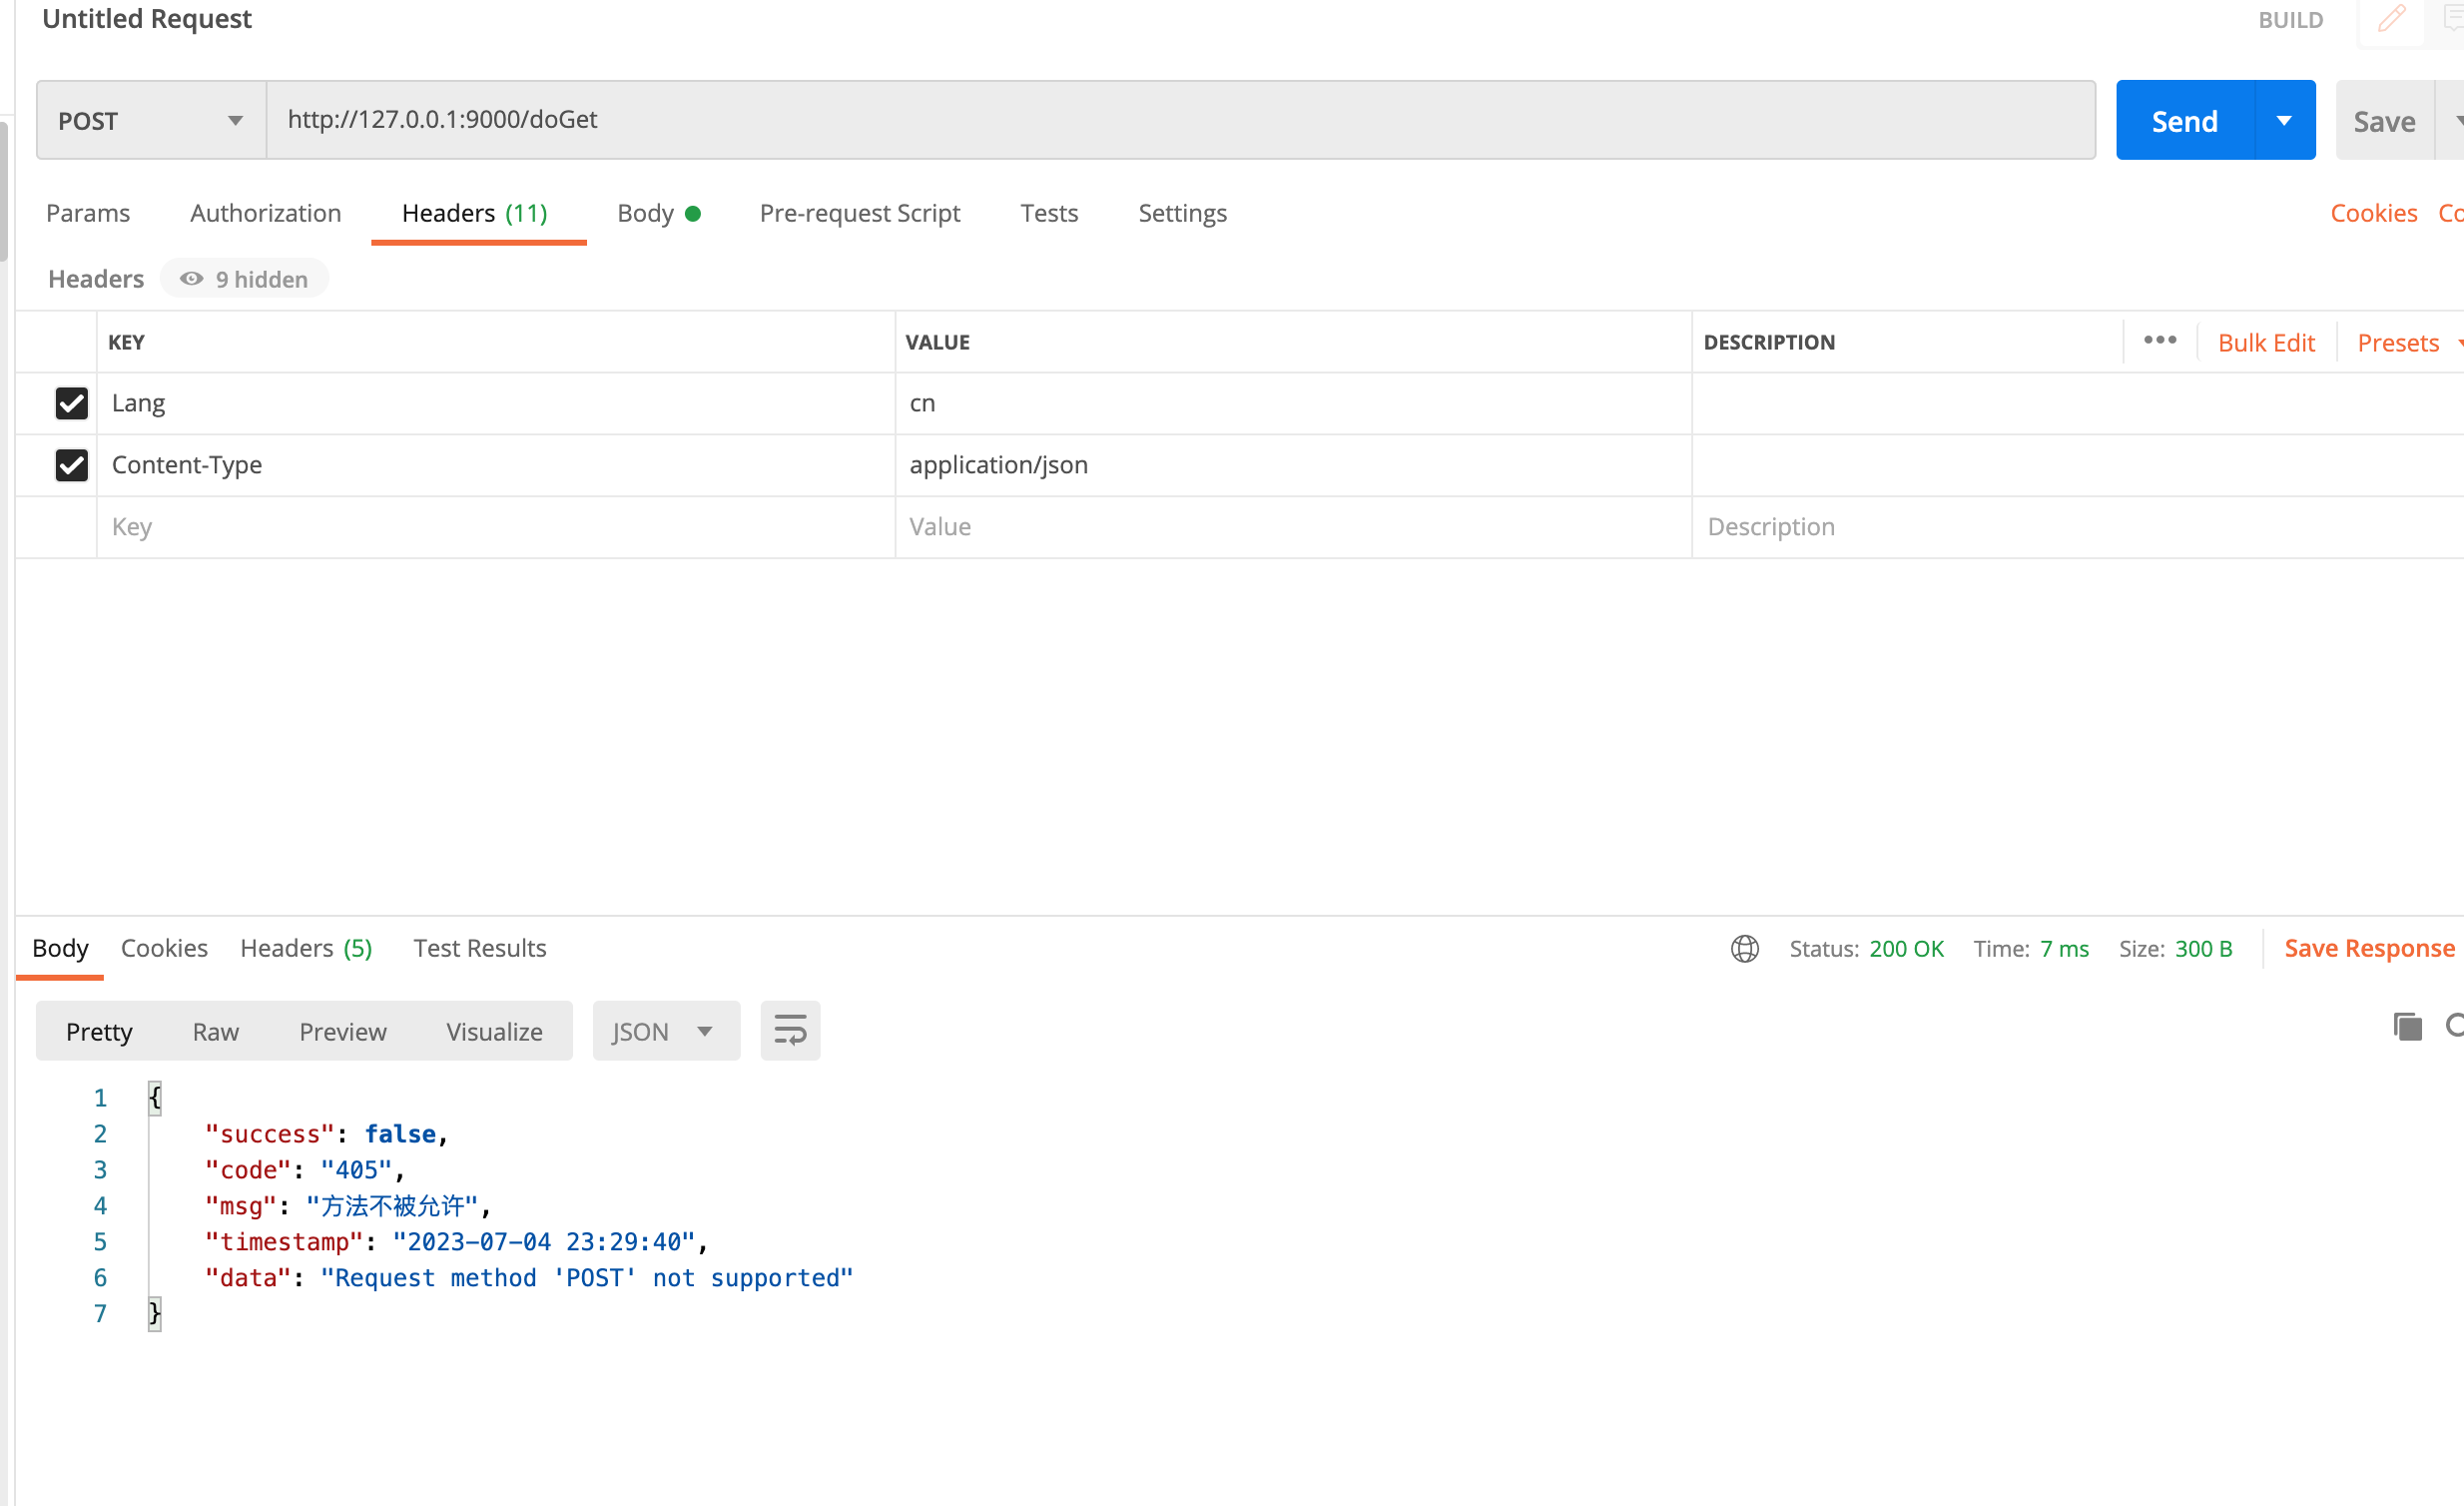The image size is (2464, 1506).
Task: Click the globe network information icon
Action: tap(1745, 948)
